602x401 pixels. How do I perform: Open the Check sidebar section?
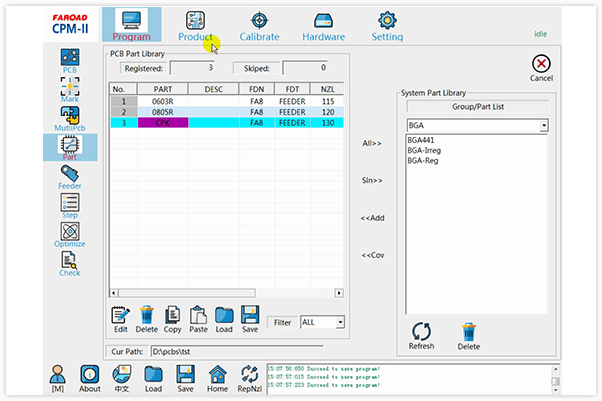[69, 264]
